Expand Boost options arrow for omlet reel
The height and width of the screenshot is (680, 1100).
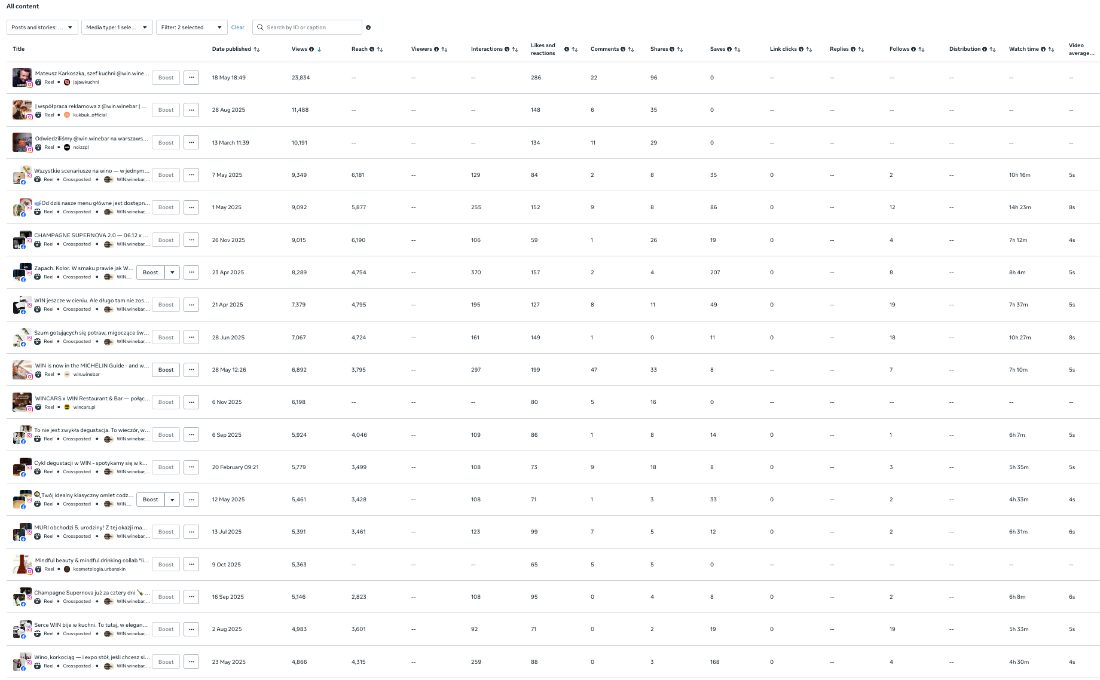tap(172, 500)
